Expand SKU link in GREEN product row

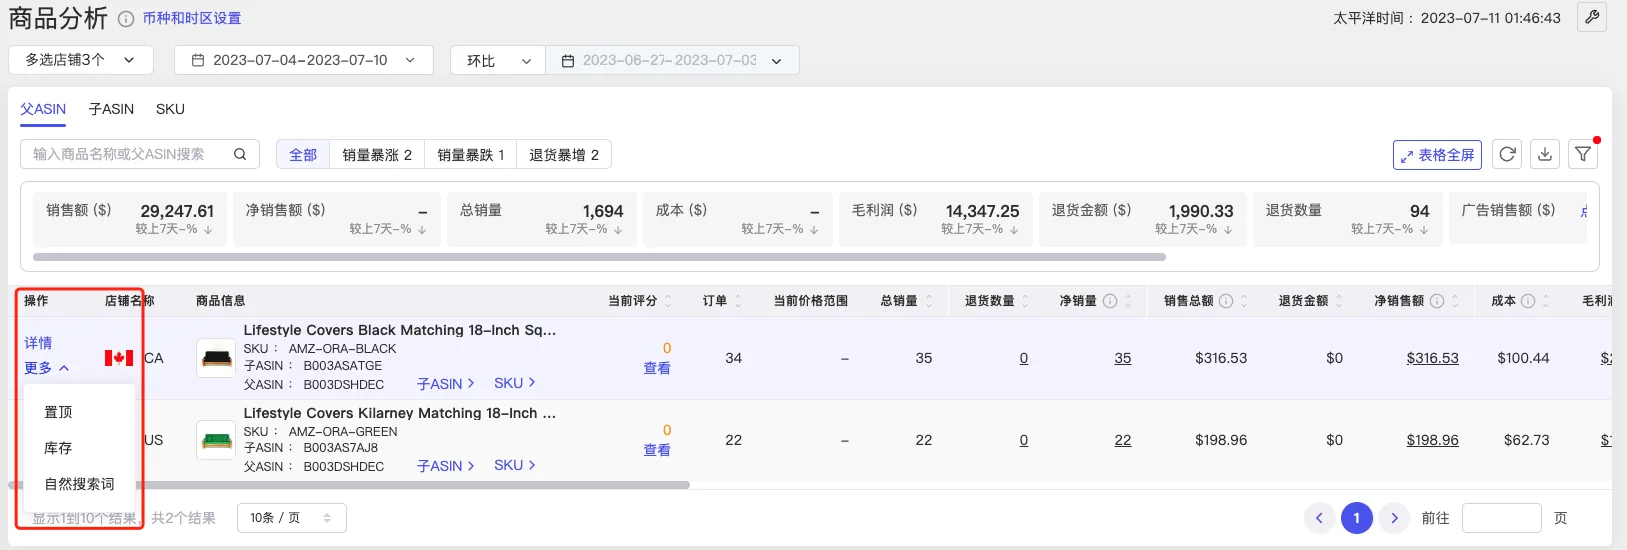pos(514,465)
